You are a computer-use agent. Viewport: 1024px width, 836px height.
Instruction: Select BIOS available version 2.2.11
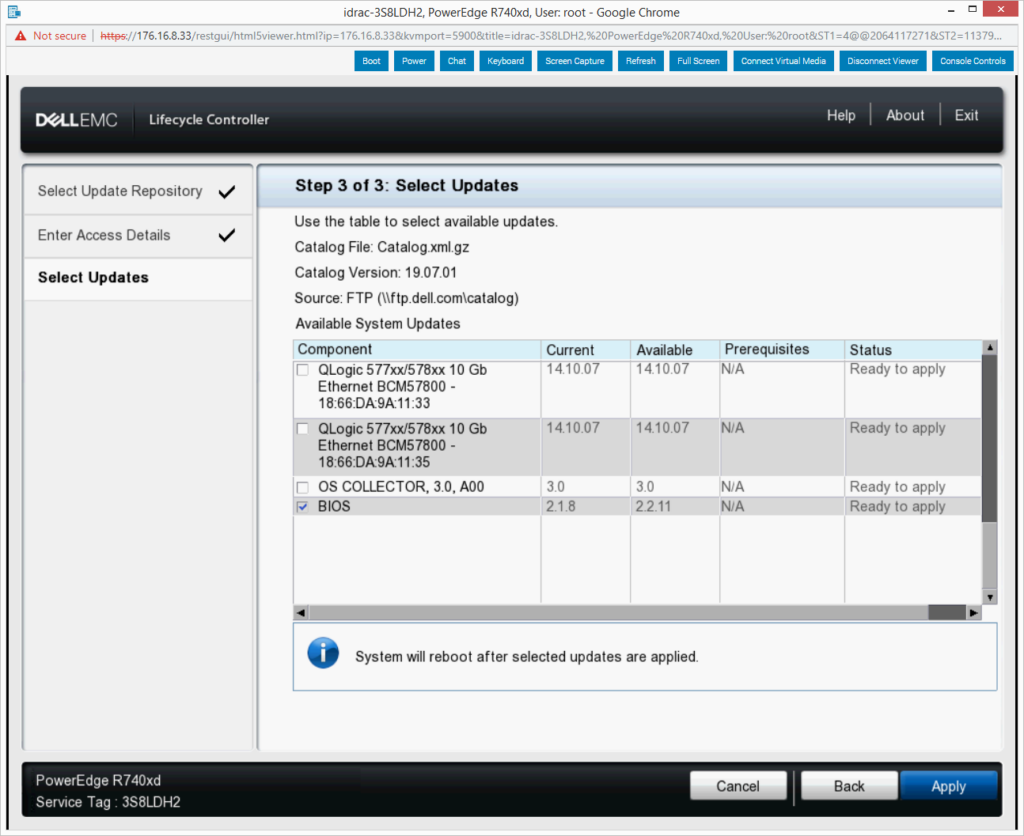point(653,507)
